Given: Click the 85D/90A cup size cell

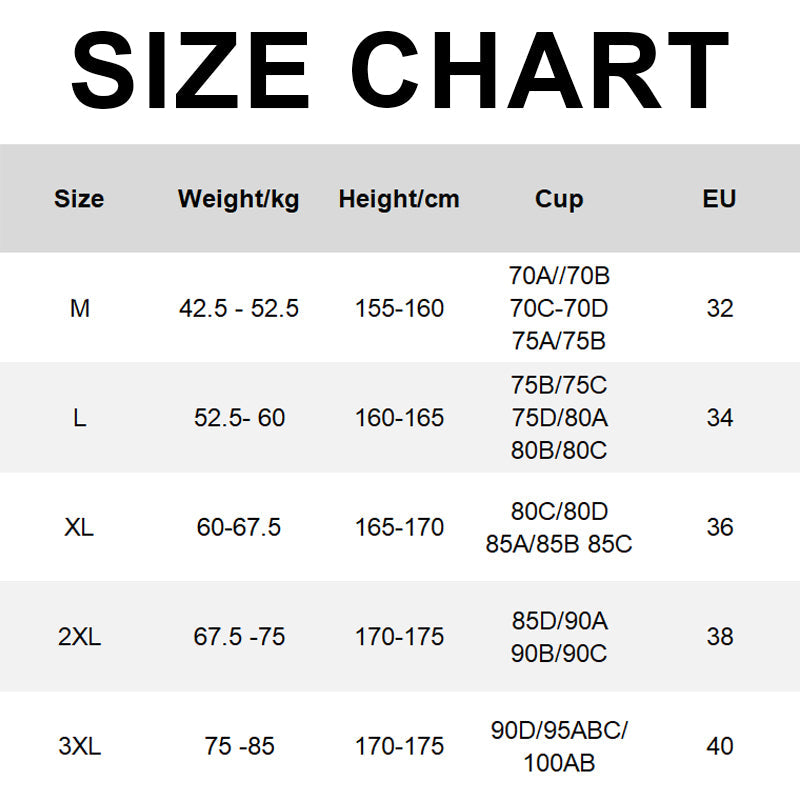Looking at the screenshot, I should (x=559, y=621).
